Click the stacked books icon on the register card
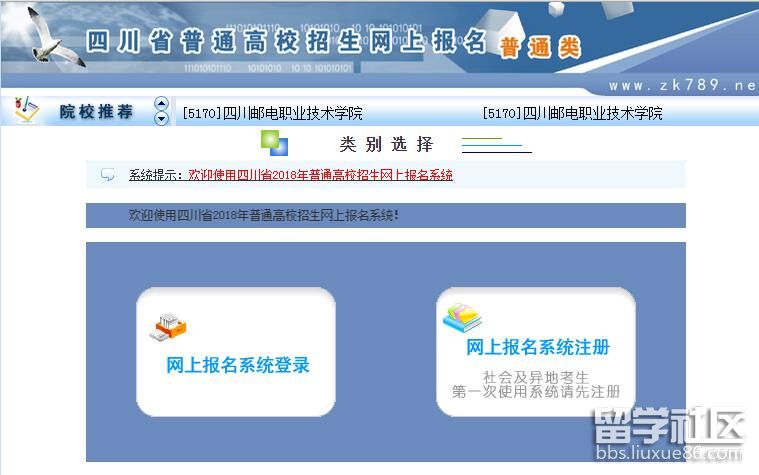759x475 pixels. pyautogui.click(x=462, y=317)
